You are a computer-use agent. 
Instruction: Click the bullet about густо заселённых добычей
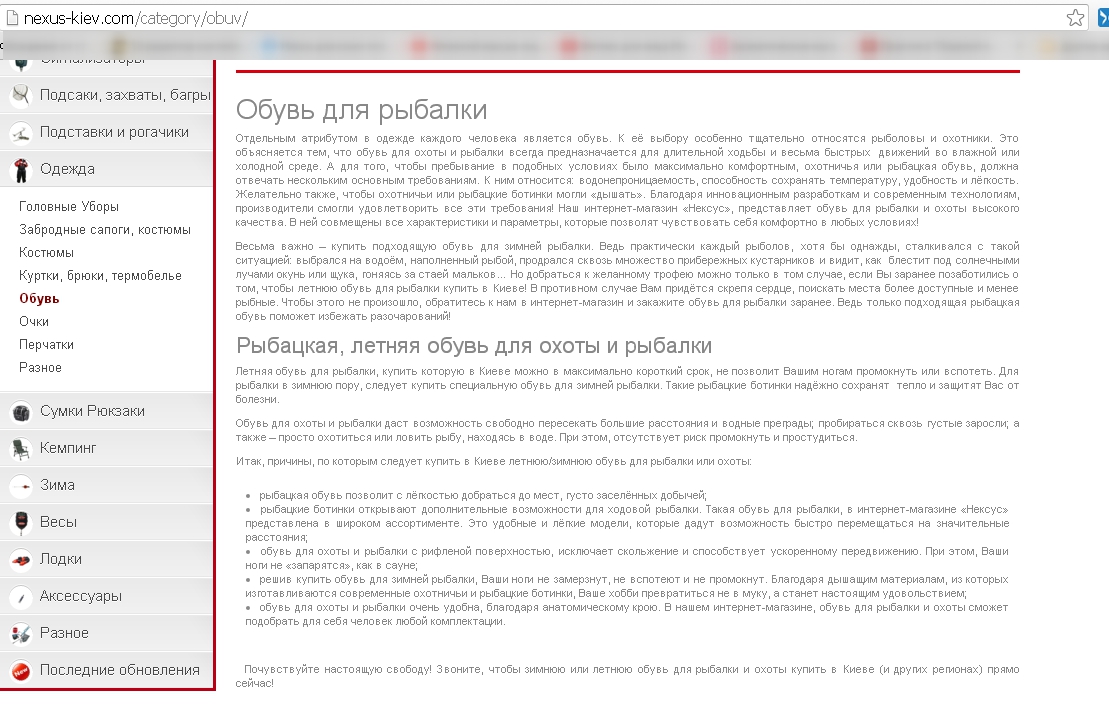(x=482, y=496)
